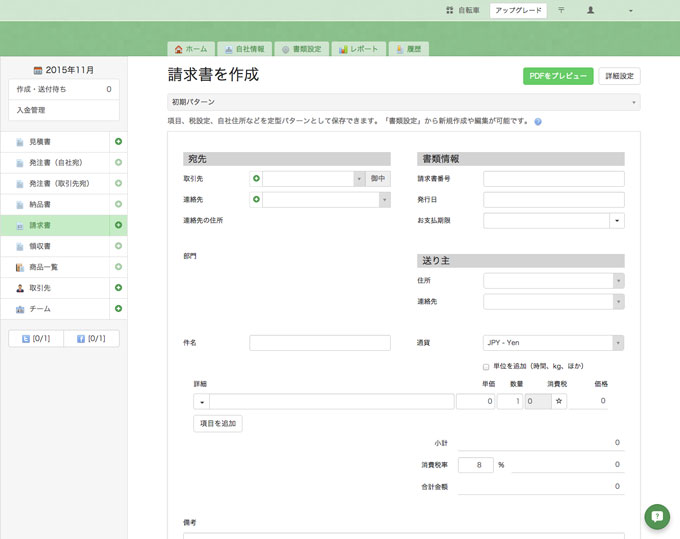The height and width of the screenshot is (539, 680).
Task: Open the 連絡先 recipient dropdown arrow
Action: tap(384, 199)
